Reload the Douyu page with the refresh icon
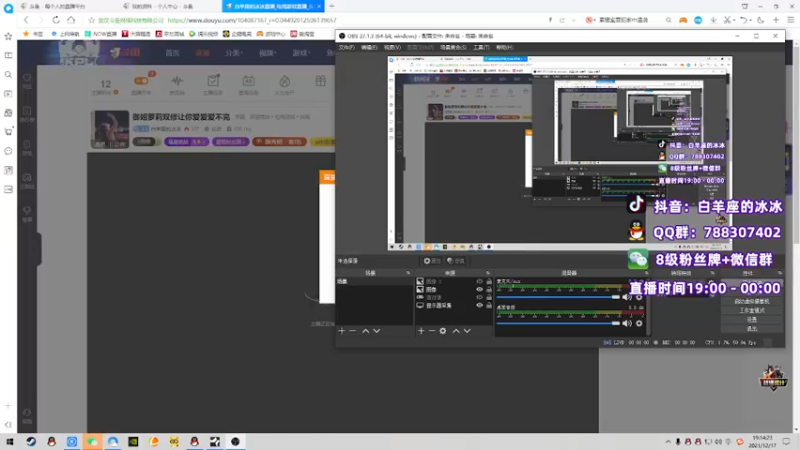This screenshot has height=450, width=800. [56, 20]
